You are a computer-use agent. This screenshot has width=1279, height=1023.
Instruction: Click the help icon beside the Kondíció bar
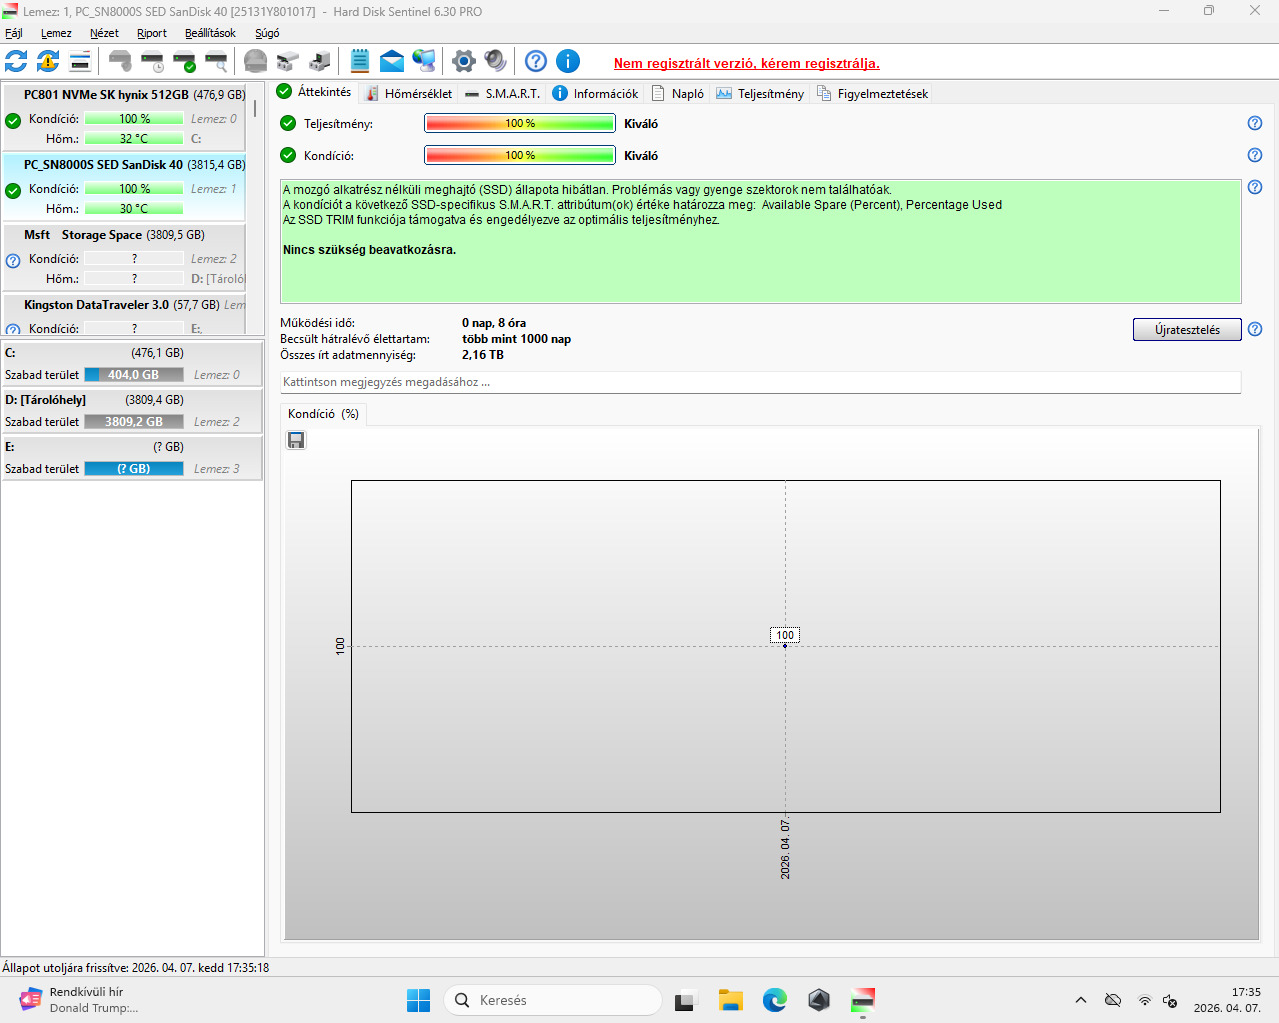(x=1255, y=155)
